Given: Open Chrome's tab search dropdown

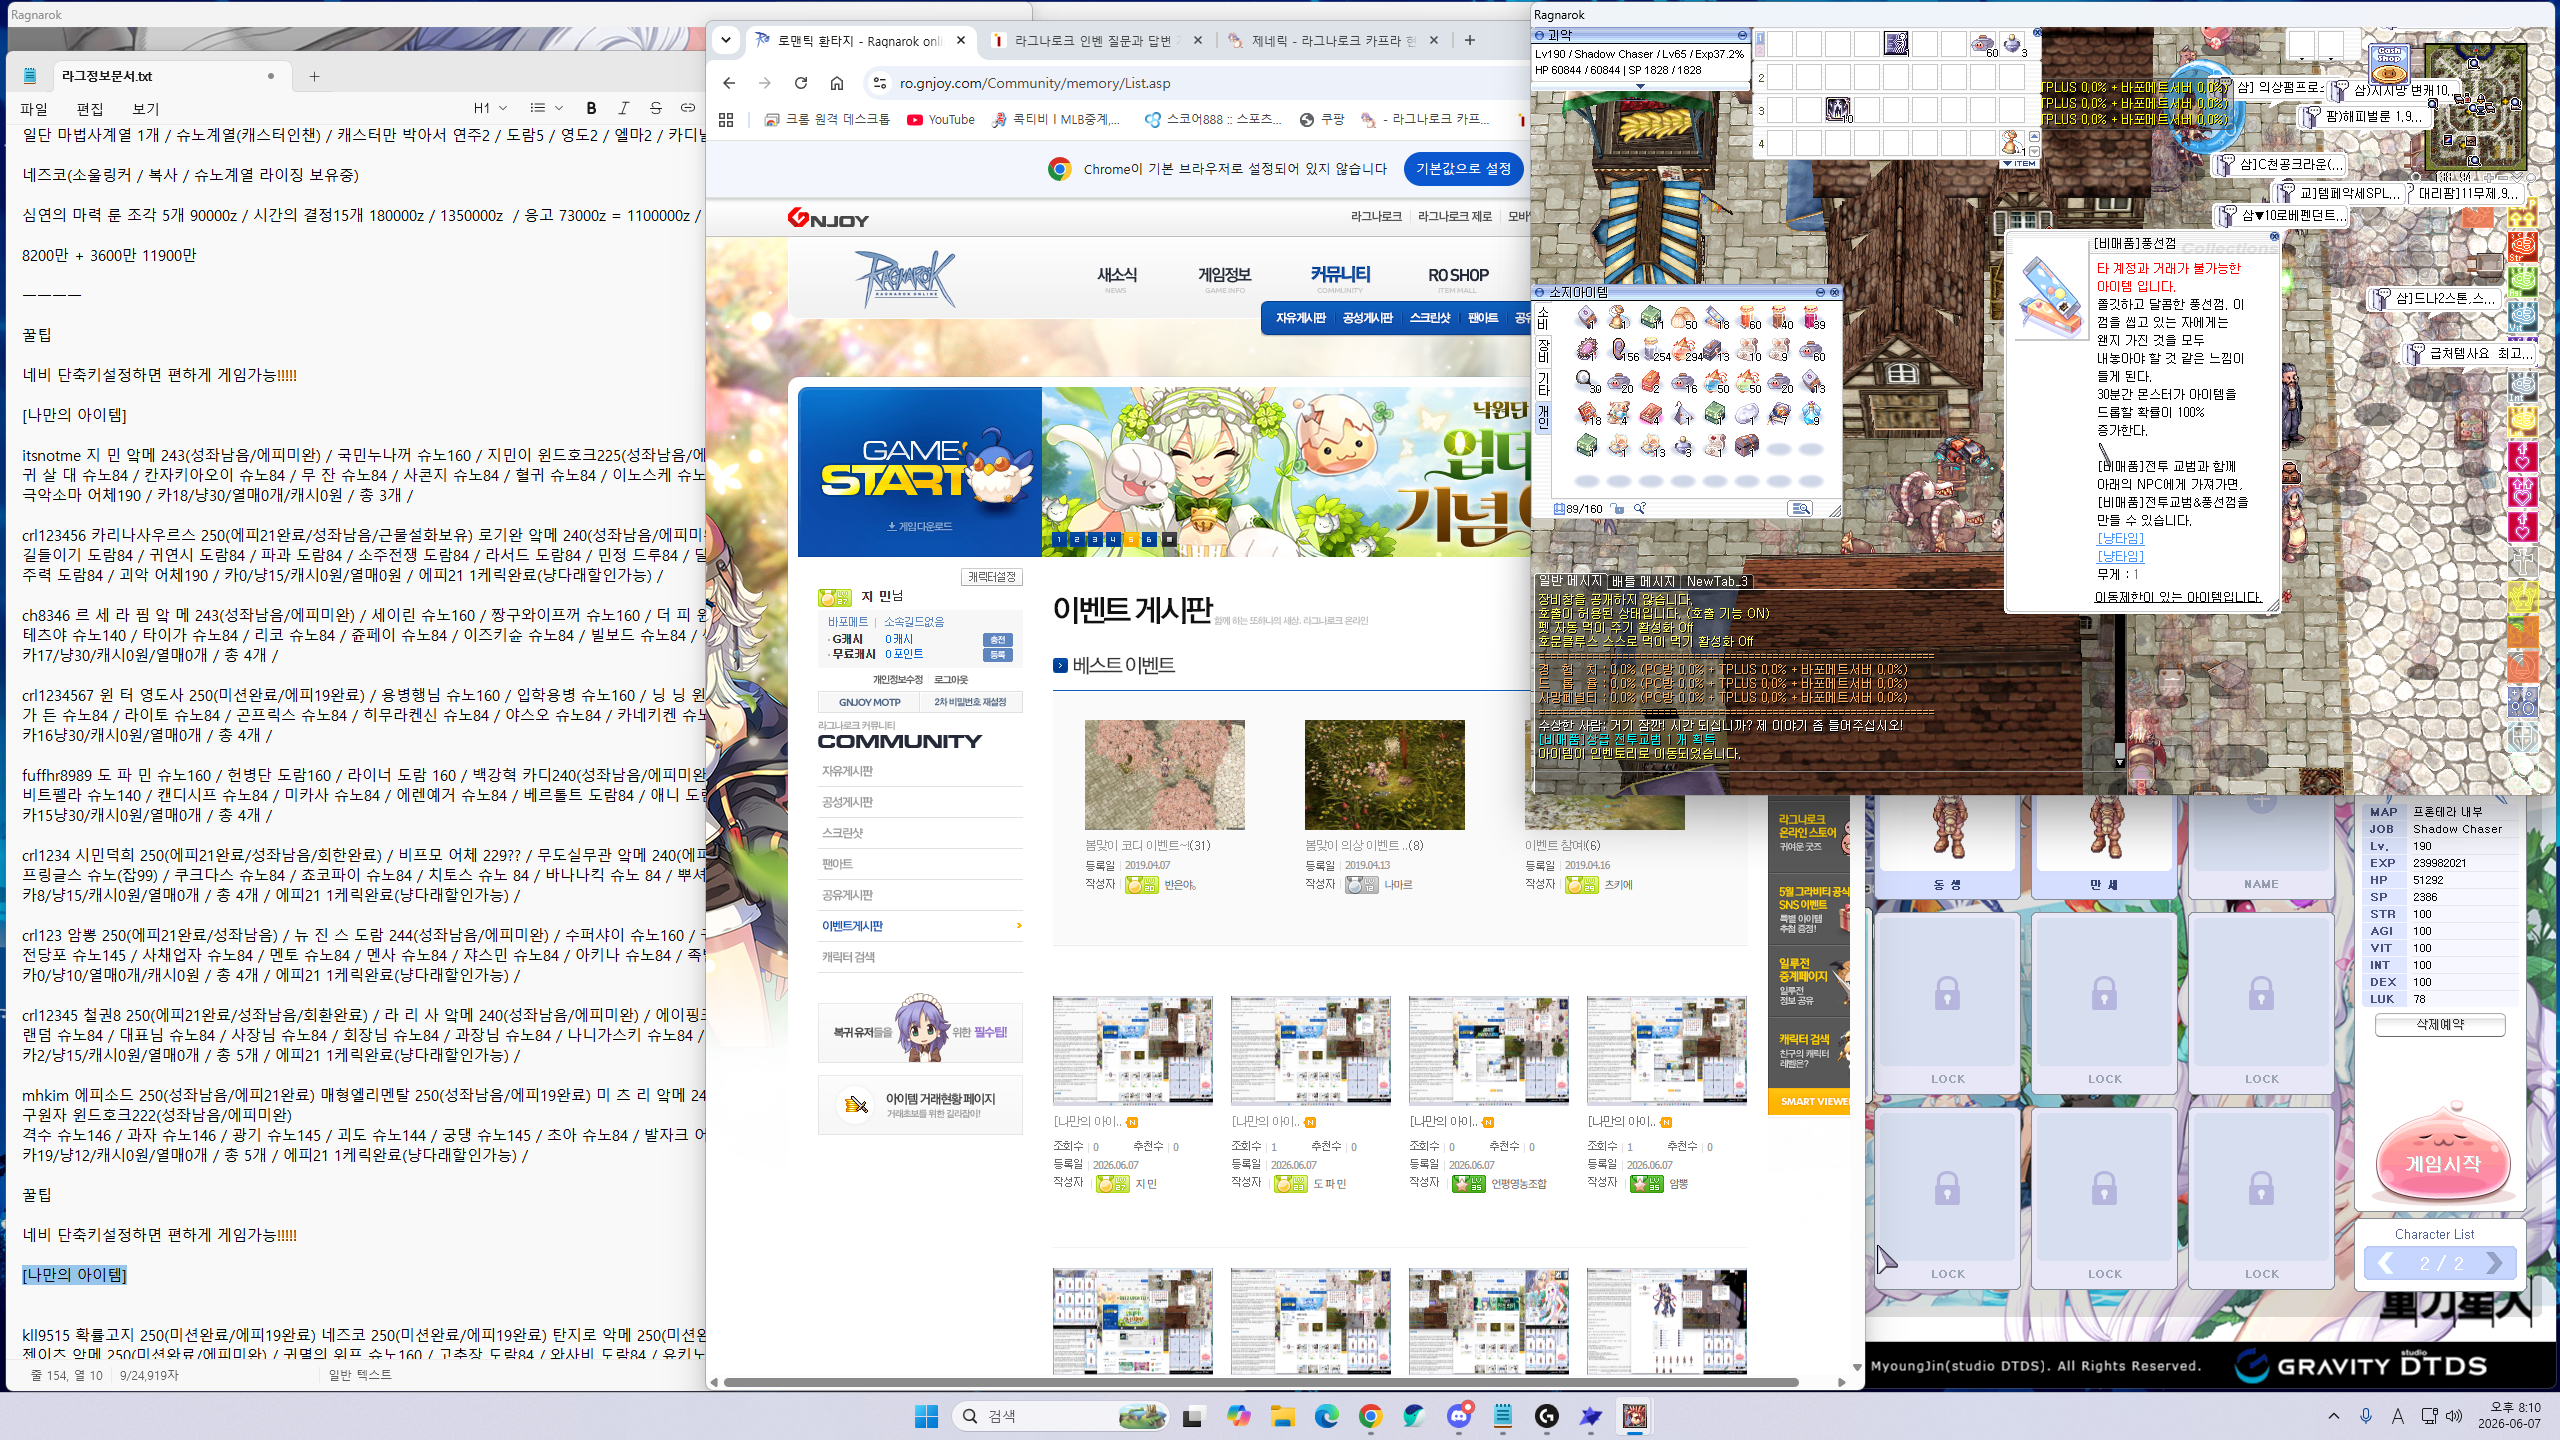Looking at the screenshot, I should pos(726,40).
